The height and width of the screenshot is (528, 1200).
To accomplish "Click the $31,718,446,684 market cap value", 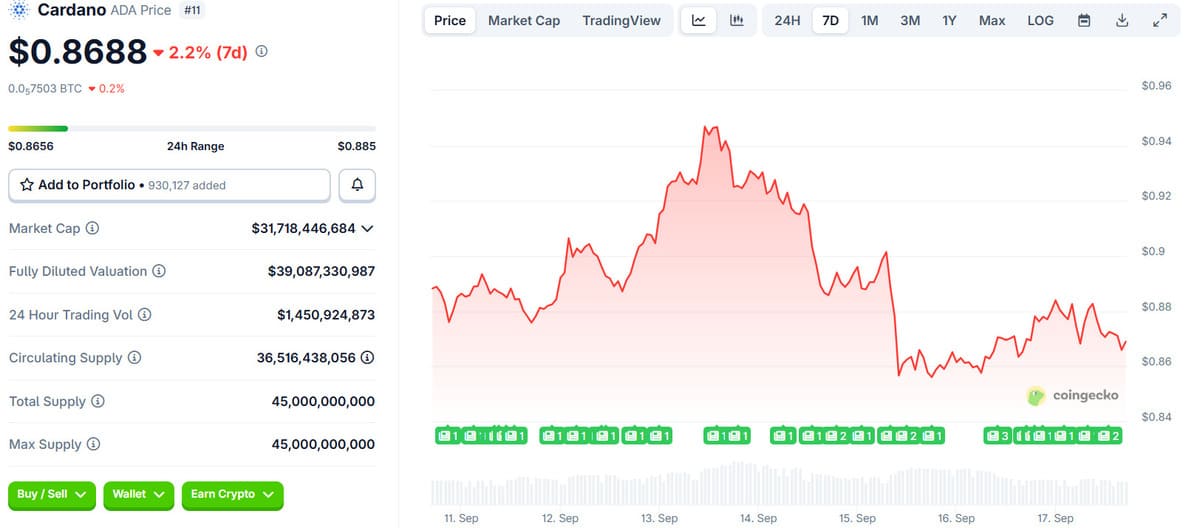I will point(304,228).
